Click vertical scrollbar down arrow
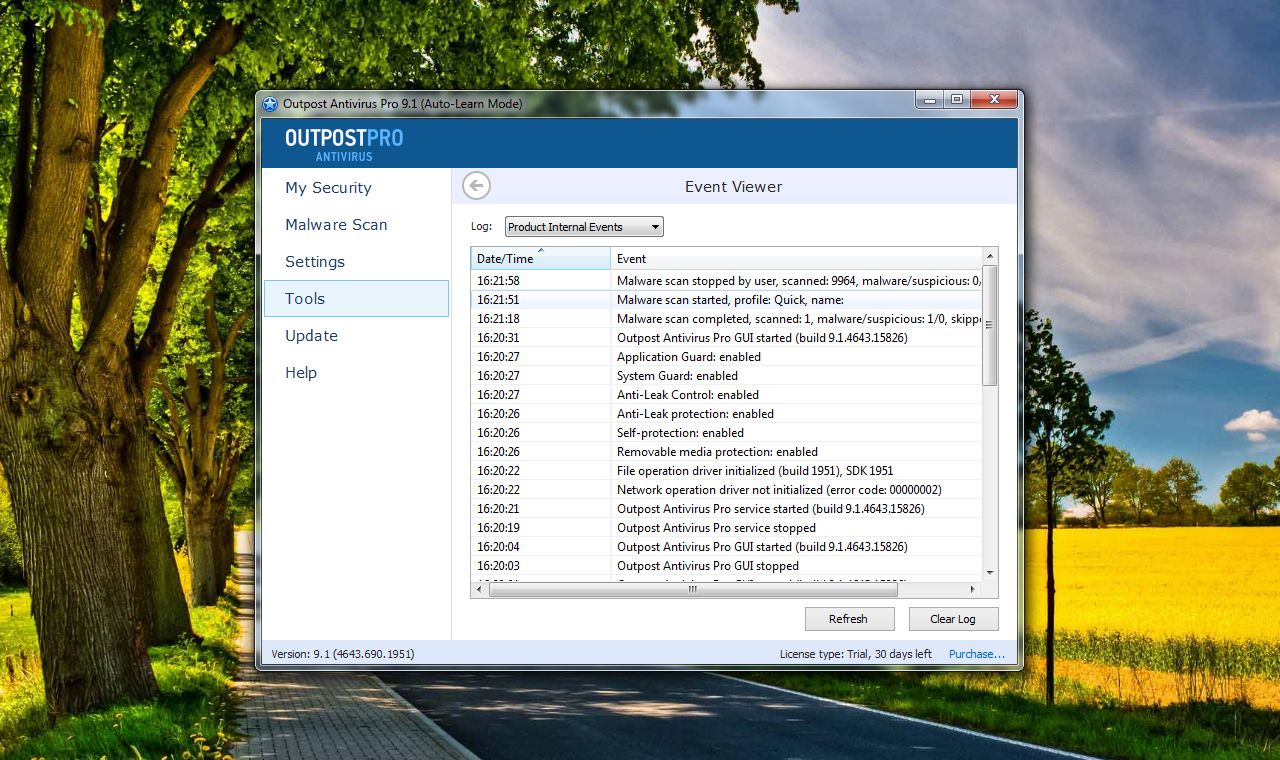 tap(990, 573)
